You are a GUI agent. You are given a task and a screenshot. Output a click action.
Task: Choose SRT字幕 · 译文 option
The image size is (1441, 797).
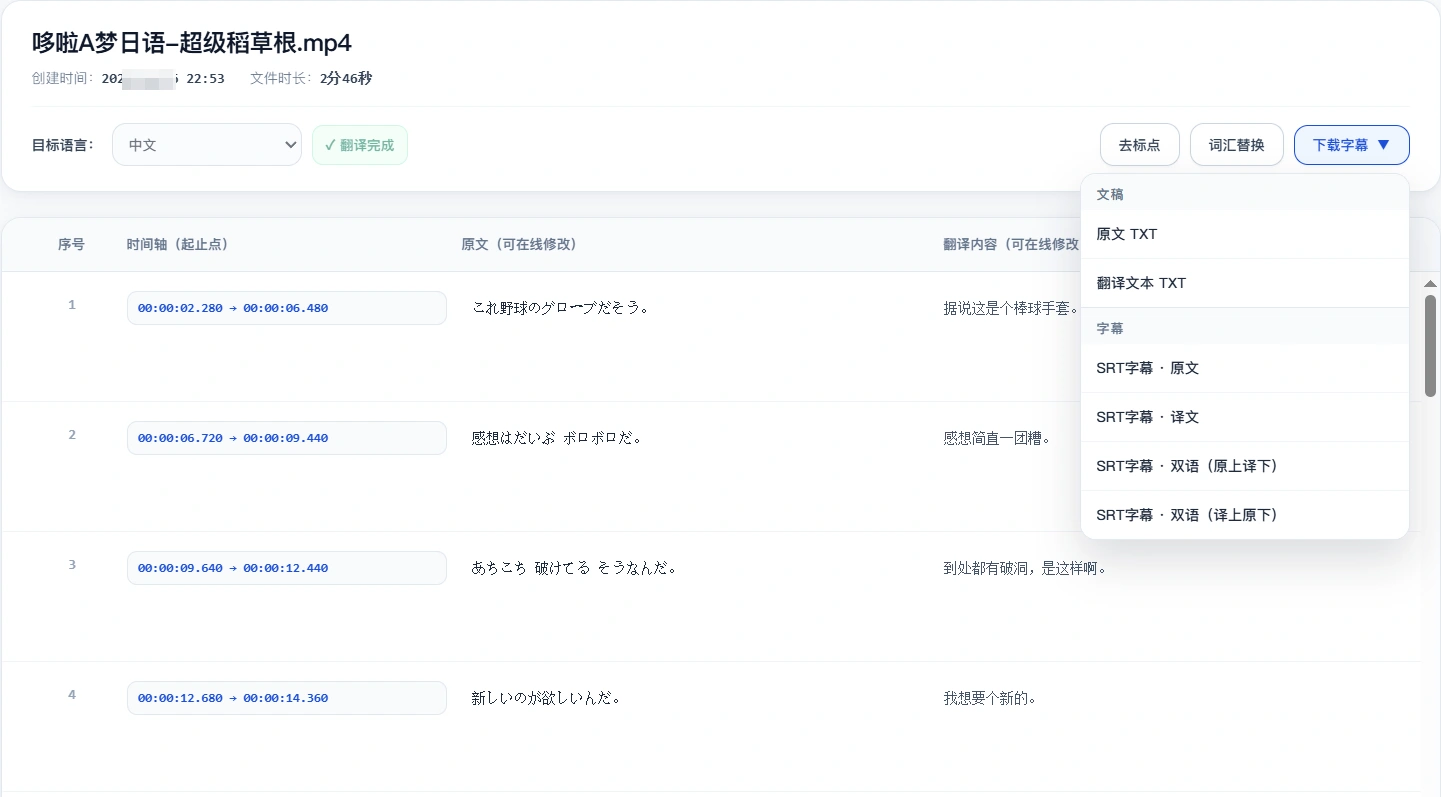point(1245,417)
